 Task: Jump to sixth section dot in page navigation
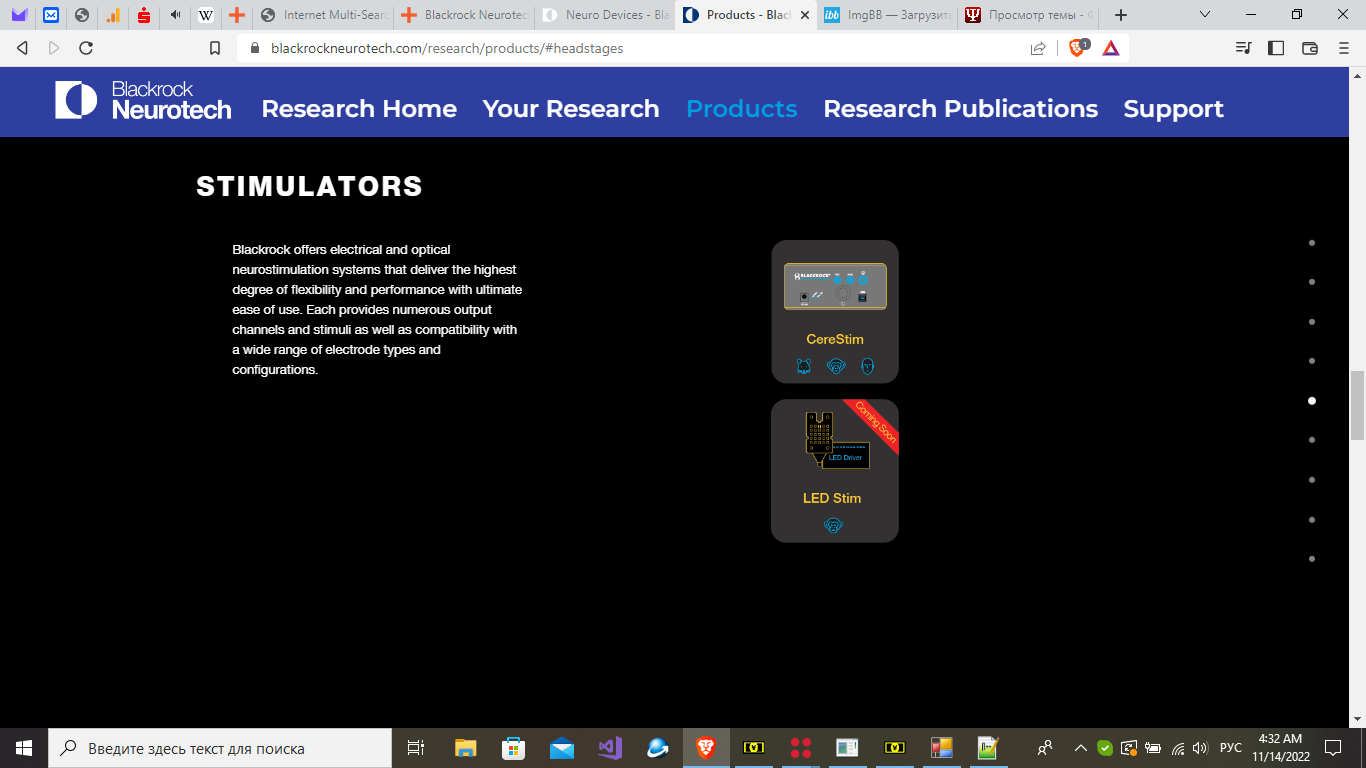1312,440
